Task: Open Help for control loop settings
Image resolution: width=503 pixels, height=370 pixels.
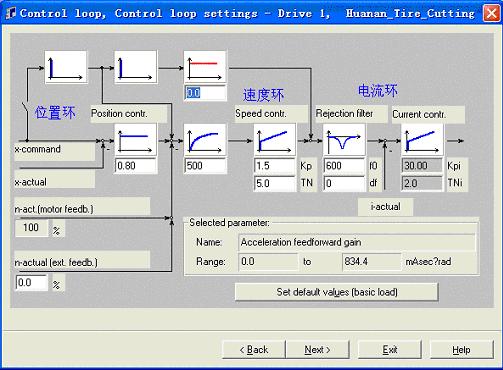Action: click(x=461, y=350)
